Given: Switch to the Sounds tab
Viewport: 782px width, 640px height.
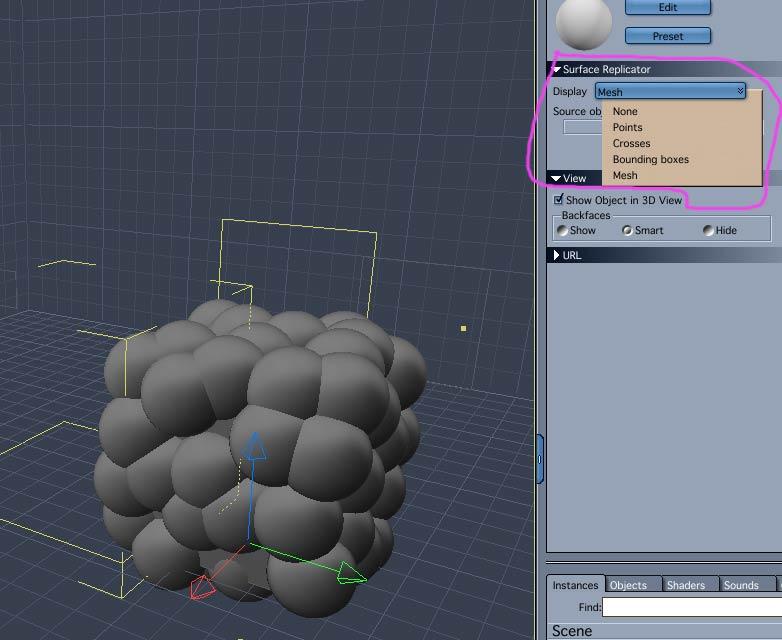Looking at the screenshot, I should tap(741, 585).
